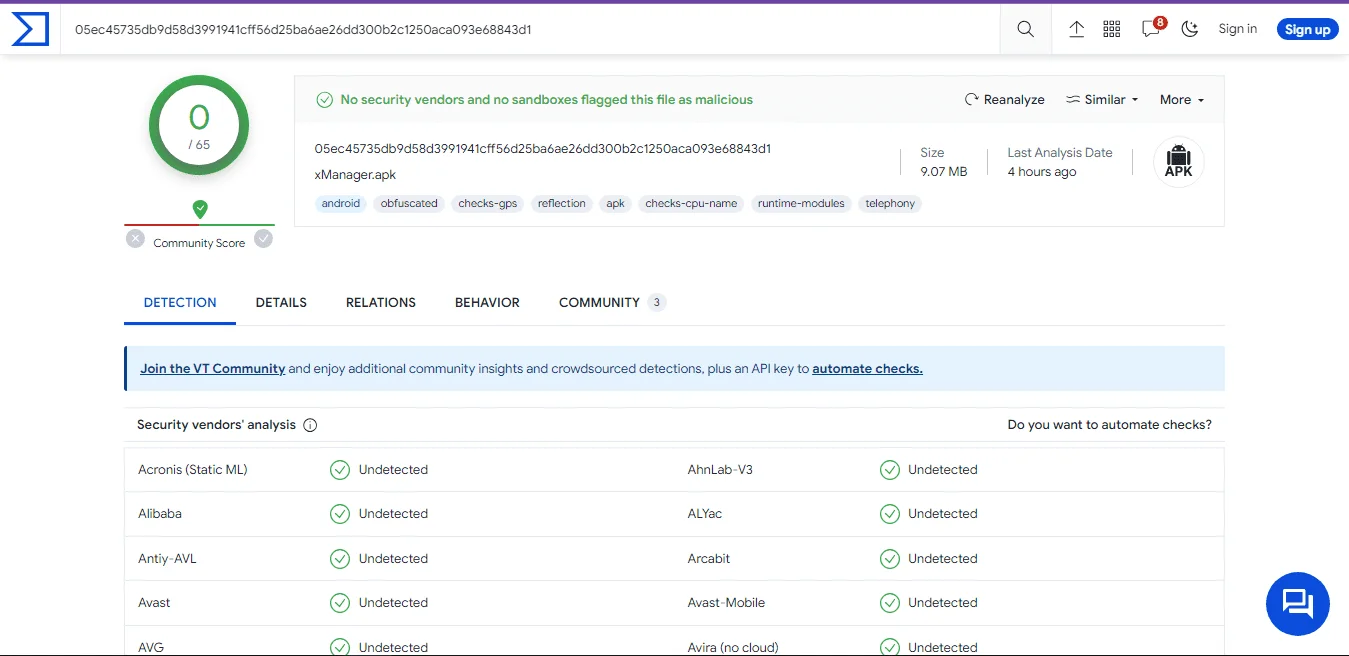Click the obfuscated tag

409,203
